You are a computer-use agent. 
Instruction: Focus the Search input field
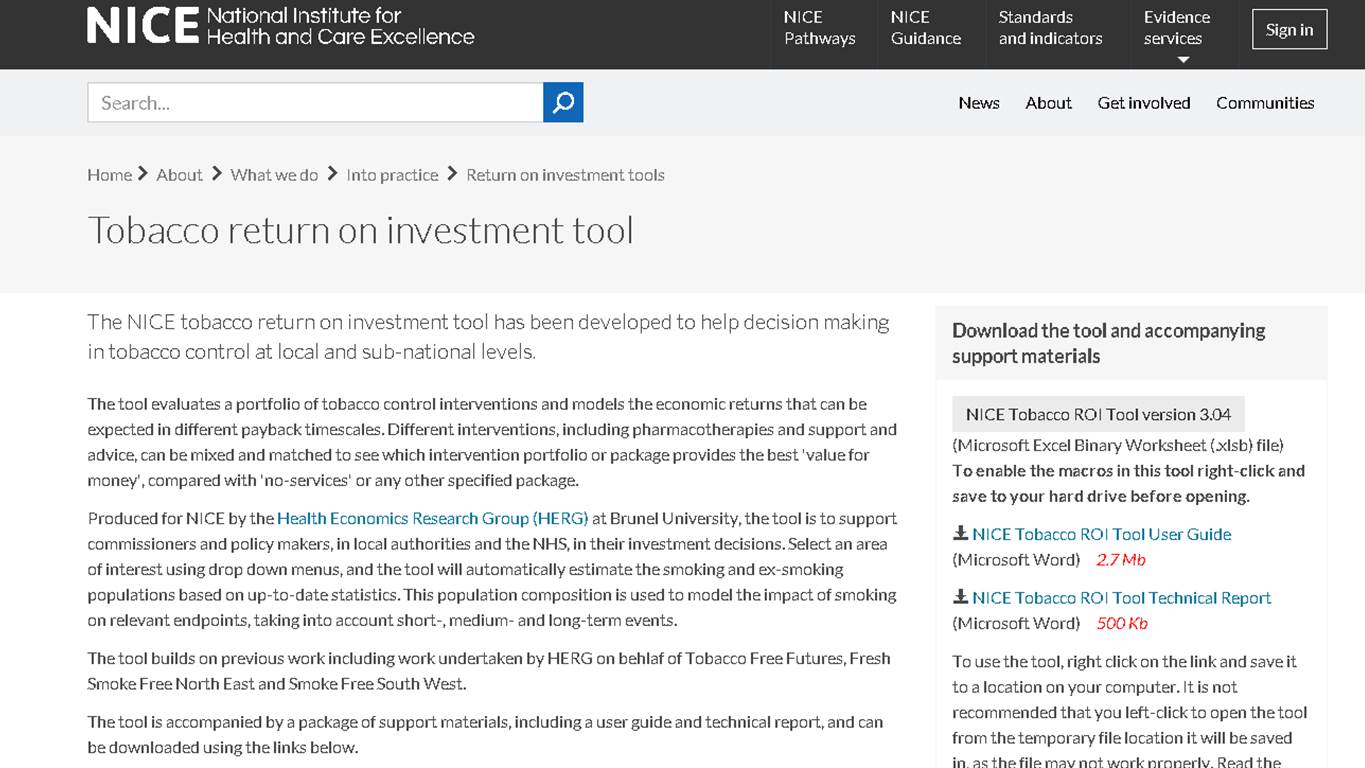[x=315, y=102]
